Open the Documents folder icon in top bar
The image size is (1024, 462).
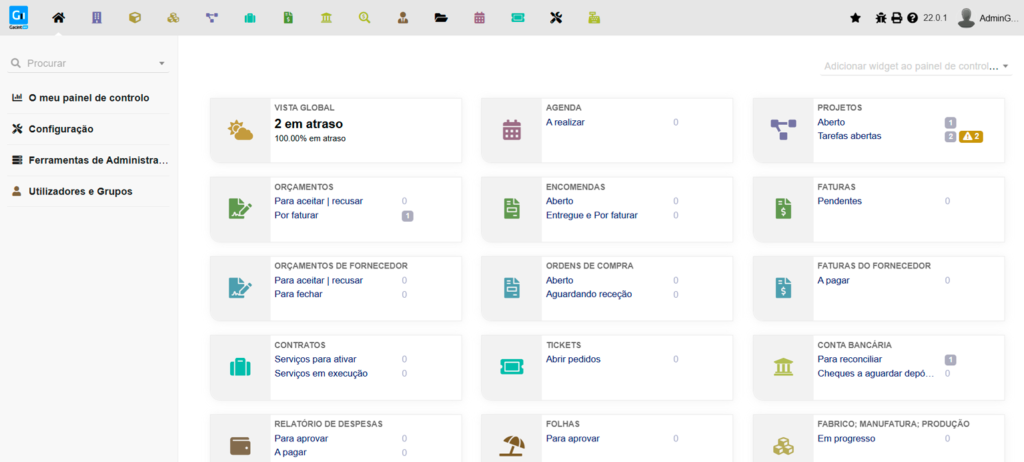pos(441,18)
